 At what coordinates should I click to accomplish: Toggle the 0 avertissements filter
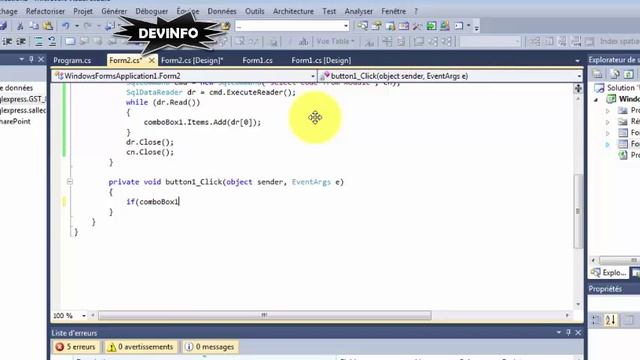(x=140, y=347)
